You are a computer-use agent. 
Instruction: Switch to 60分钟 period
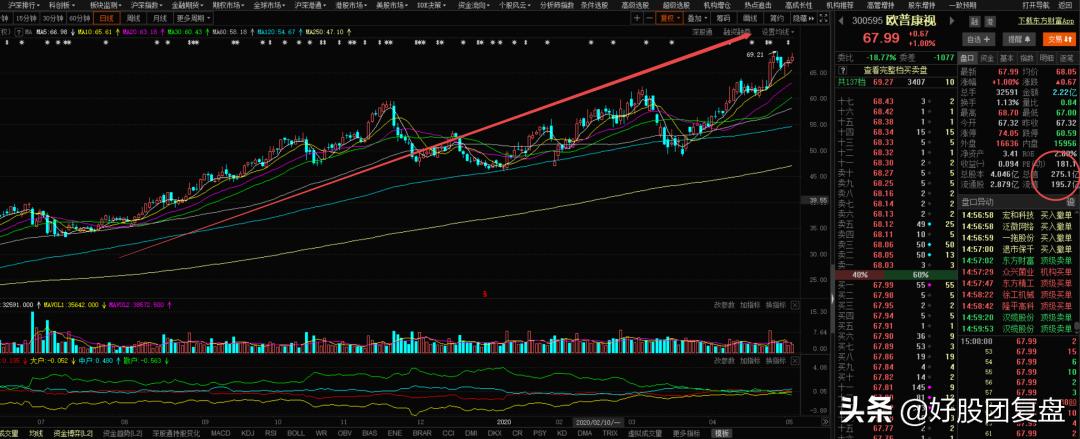click(79, 19)
